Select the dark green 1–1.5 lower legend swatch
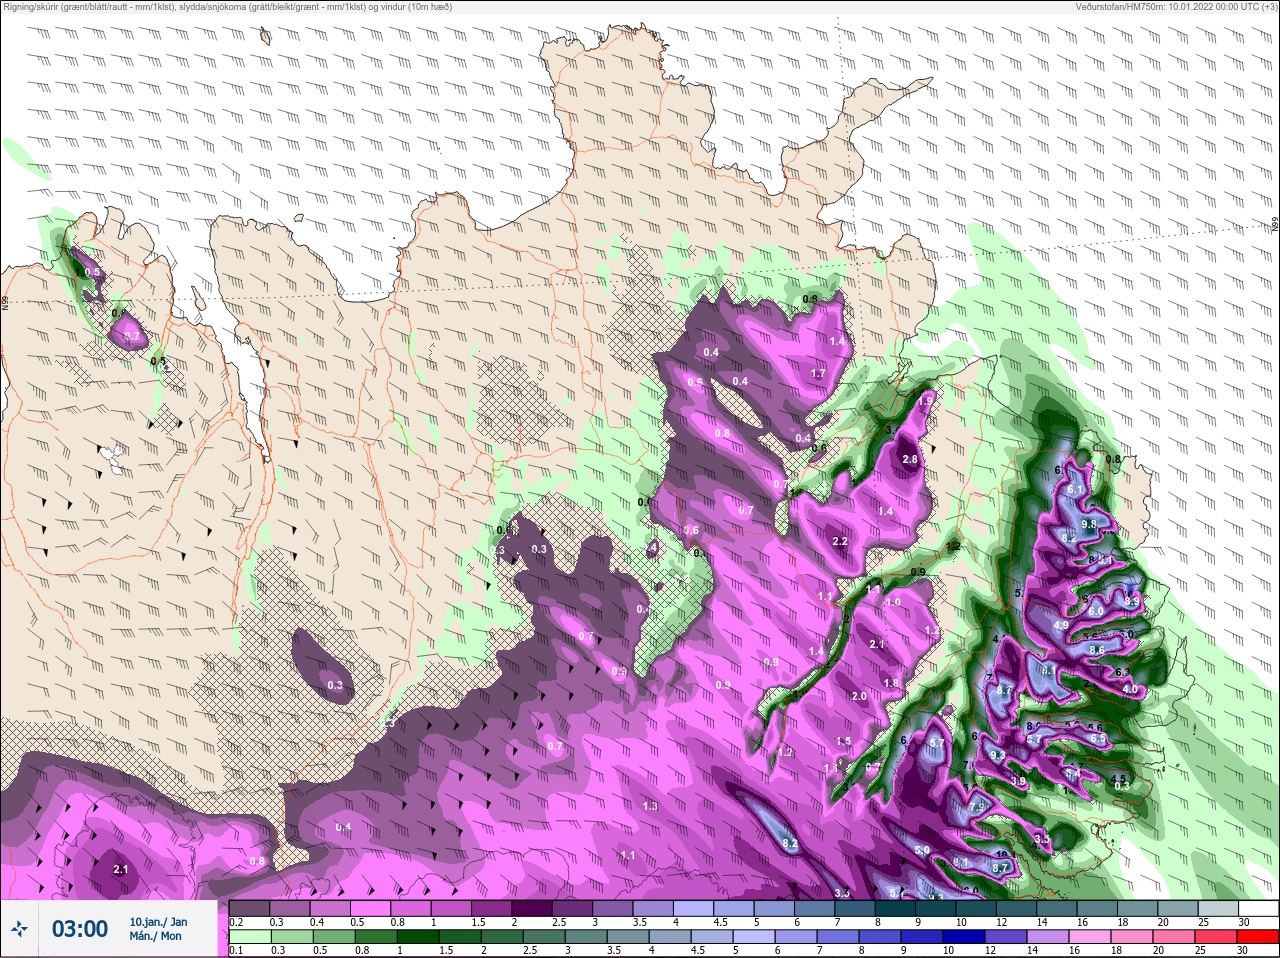 (417, 937)
